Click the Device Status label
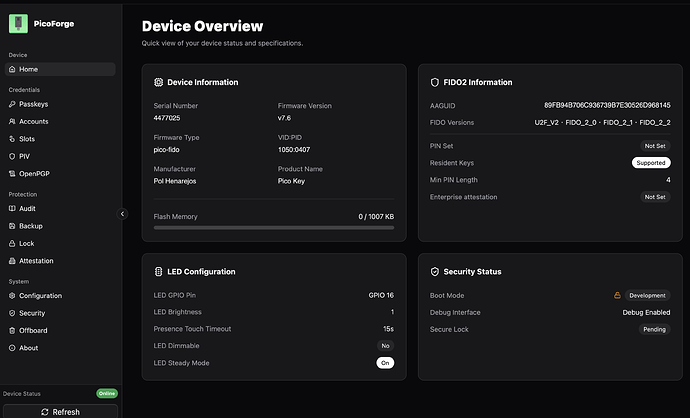 point(22,394)
